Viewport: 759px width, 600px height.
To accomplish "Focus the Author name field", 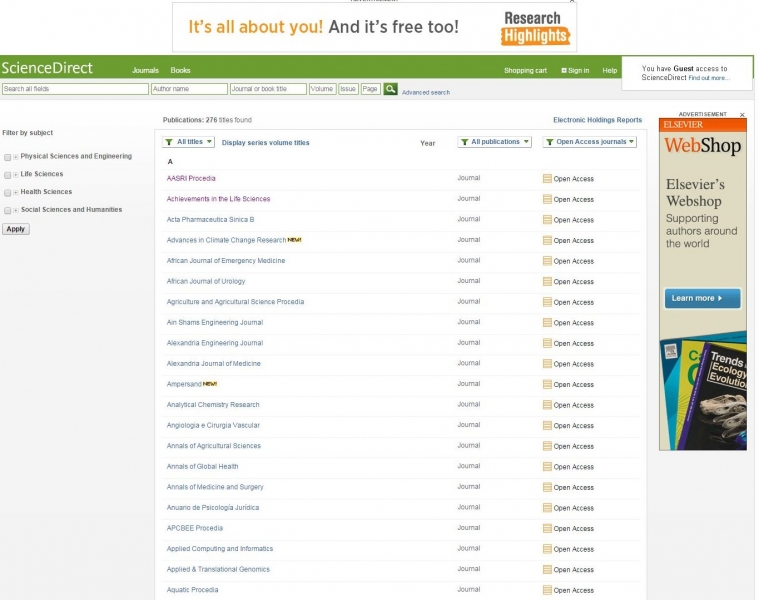I will click(189, 89).
